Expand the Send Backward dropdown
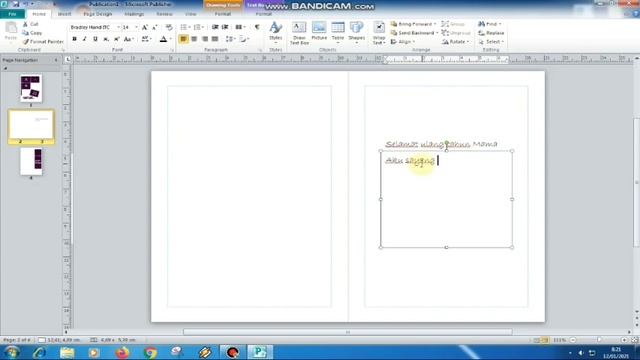The height and width of the screenshot is (360, 640). (437, 33)
